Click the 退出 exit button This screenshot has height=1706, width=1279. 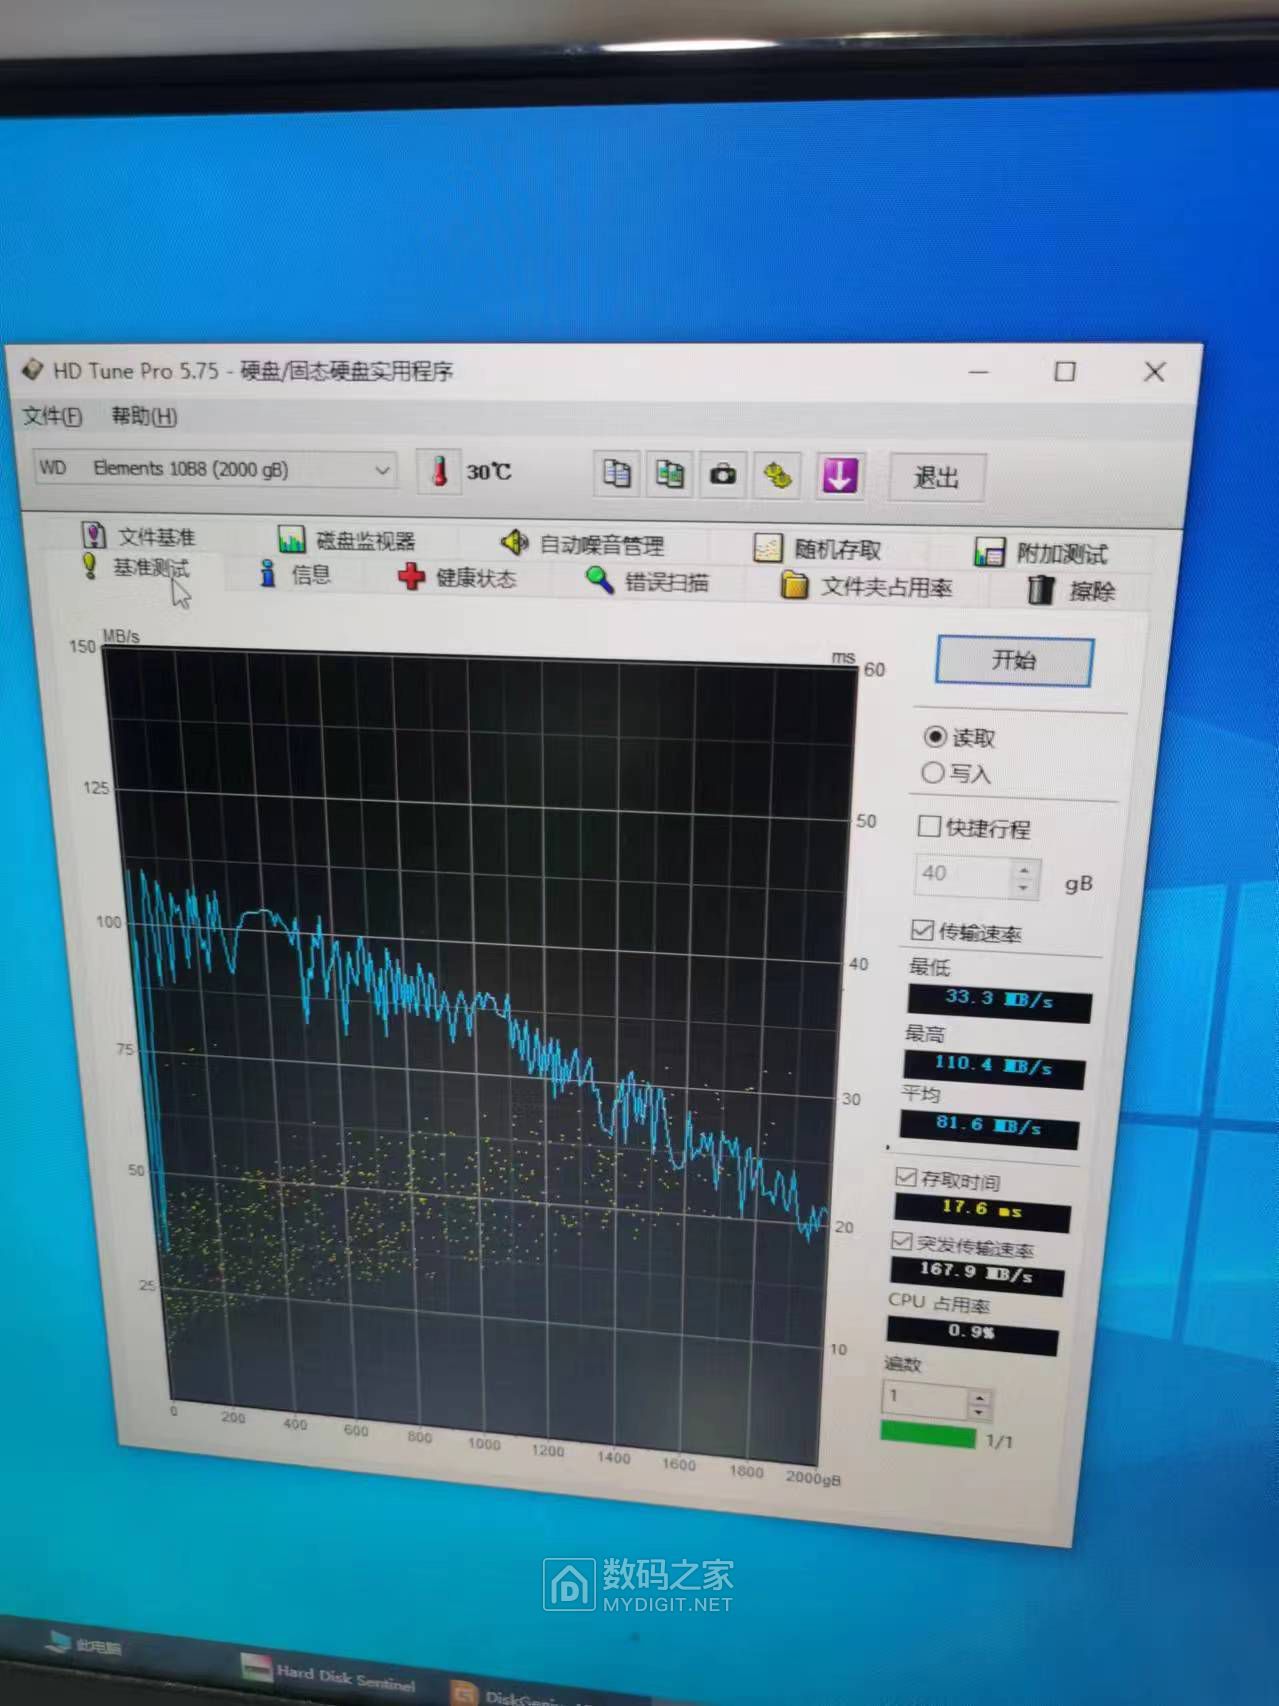pos(937,478)
